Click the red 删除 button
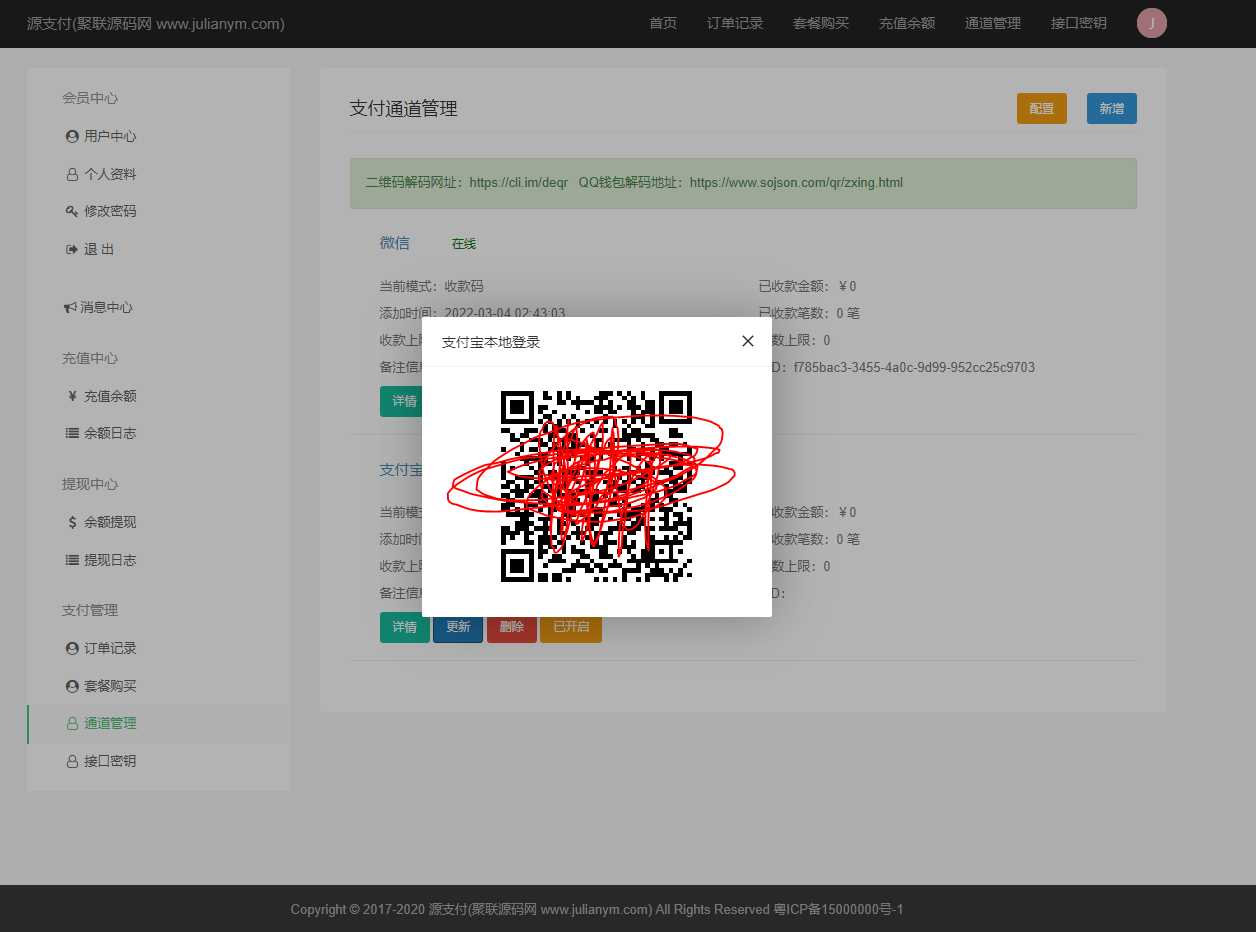This screenshot has width=1256, height=932. pyautogui.click(x=512, y=627)
